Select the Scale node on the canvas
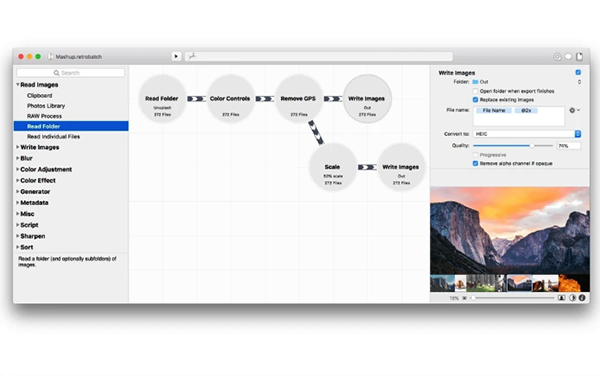600x376 pixels. pos(333,167)
